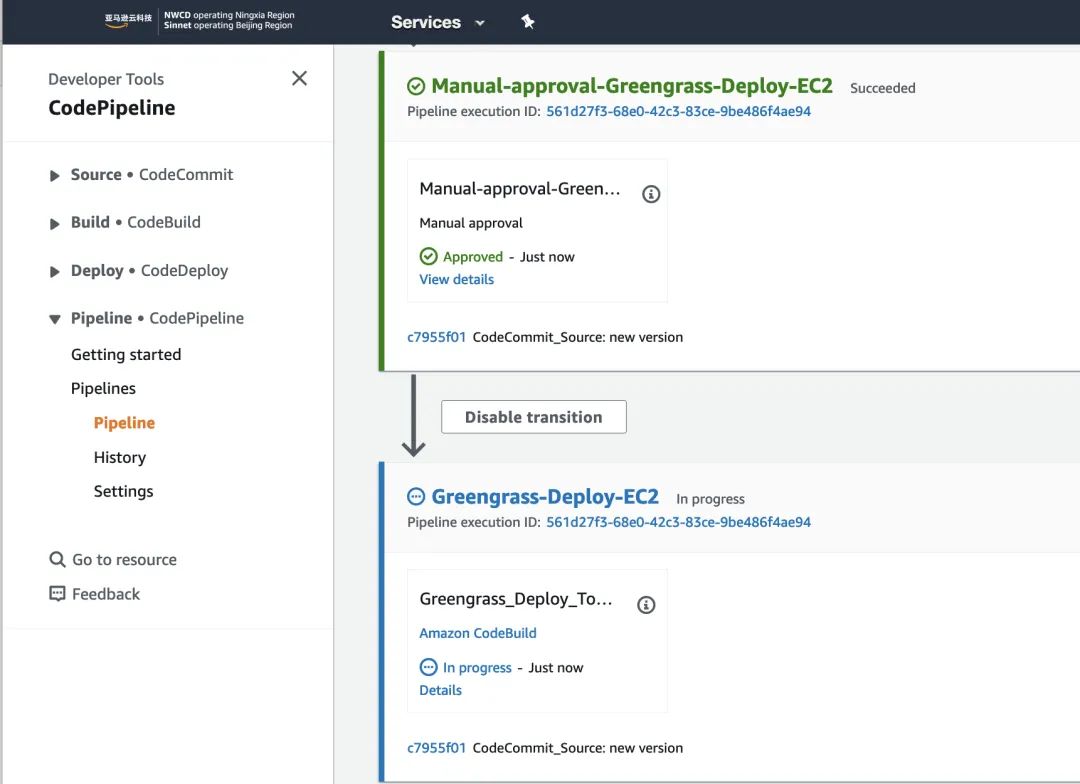Image resolution: width=1080 pixels, height=784 pixels.
Task: Click the Feedback speech bubble icon
Action: tap(57, 594)
